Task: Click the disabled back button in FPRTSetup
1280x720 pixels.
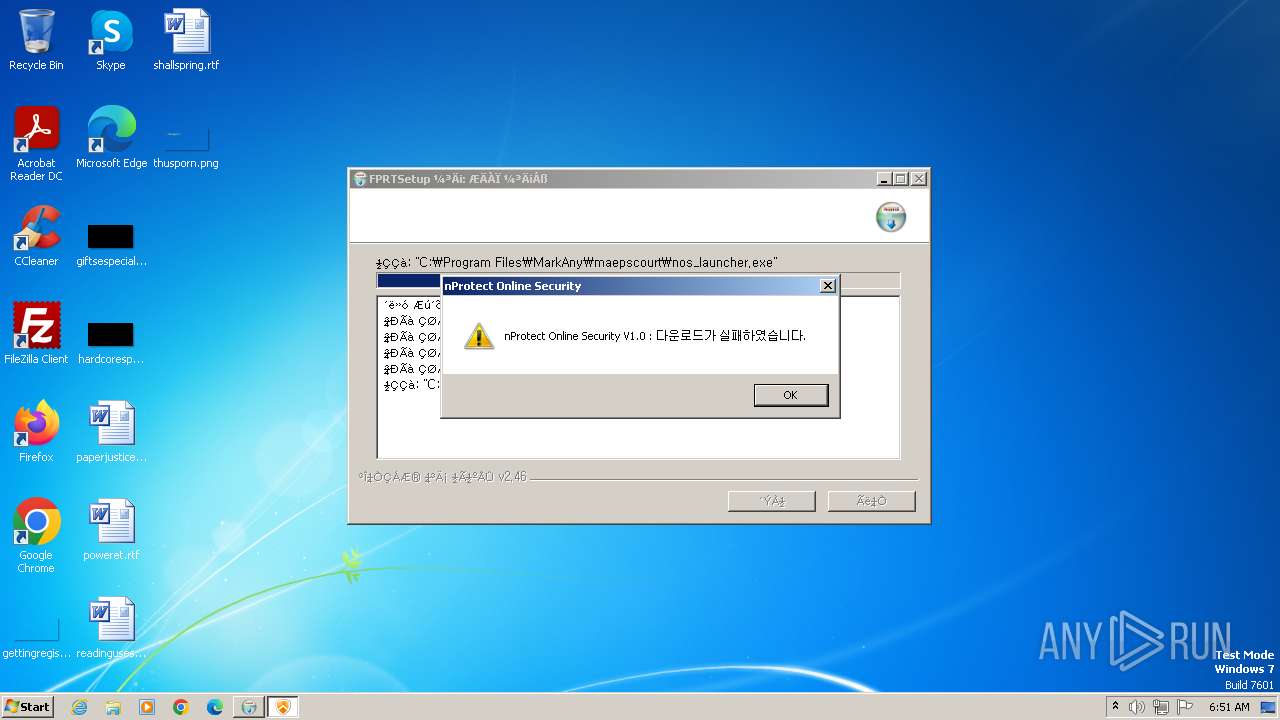Action: pyautogui.click(x=771, y=501)
